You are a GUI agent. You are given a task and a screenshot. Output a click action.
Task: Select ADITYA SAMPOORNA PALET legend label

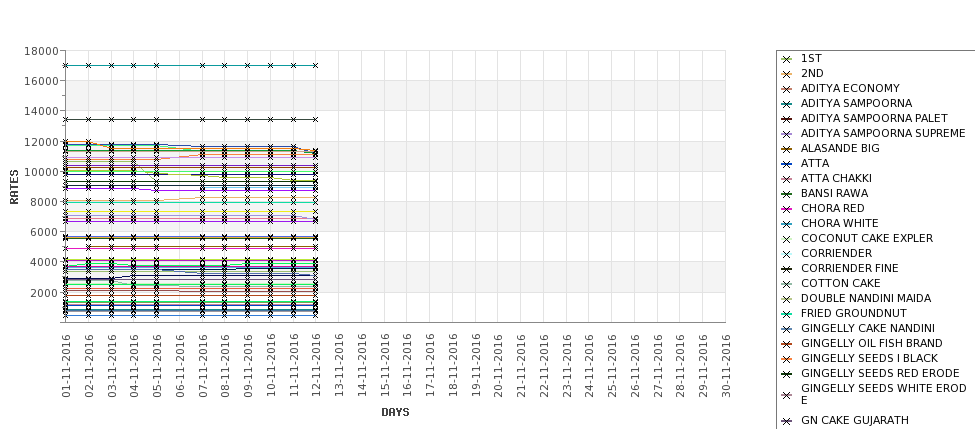tap(874, 118)
